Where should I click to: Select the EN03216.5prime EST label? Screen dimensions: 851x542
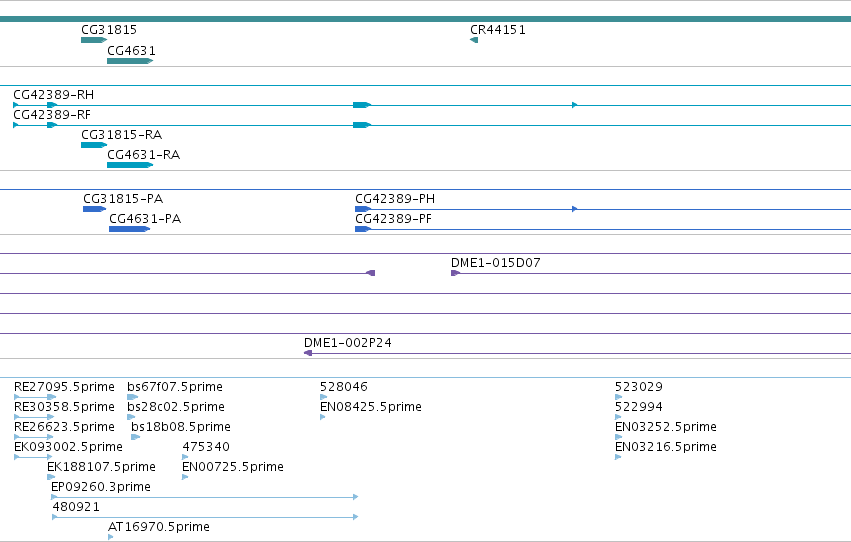coord(666,447)
